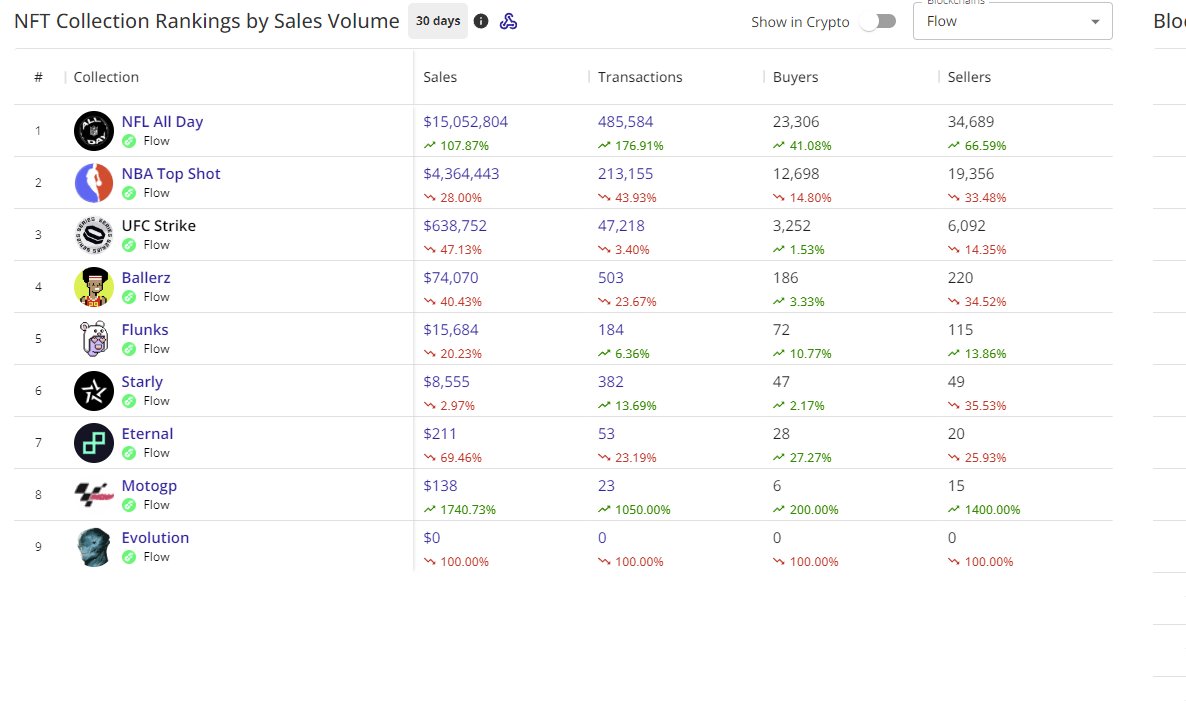
Task: Sort by the Buyers column header
Action: [x=795, y=77]
